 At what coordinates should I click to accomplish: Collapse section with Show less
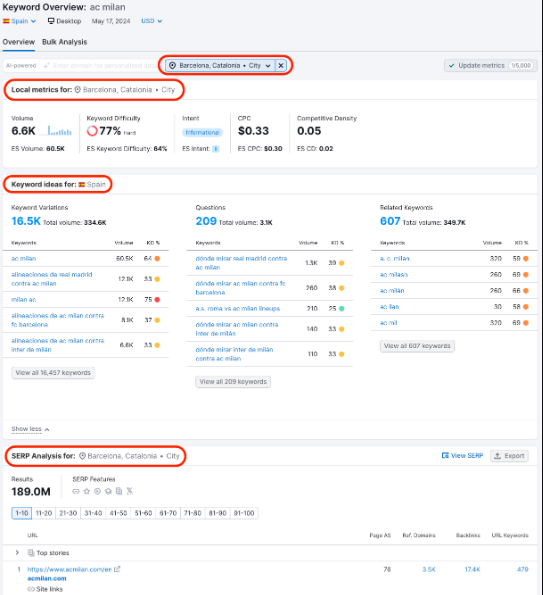[x=30, y=429]
